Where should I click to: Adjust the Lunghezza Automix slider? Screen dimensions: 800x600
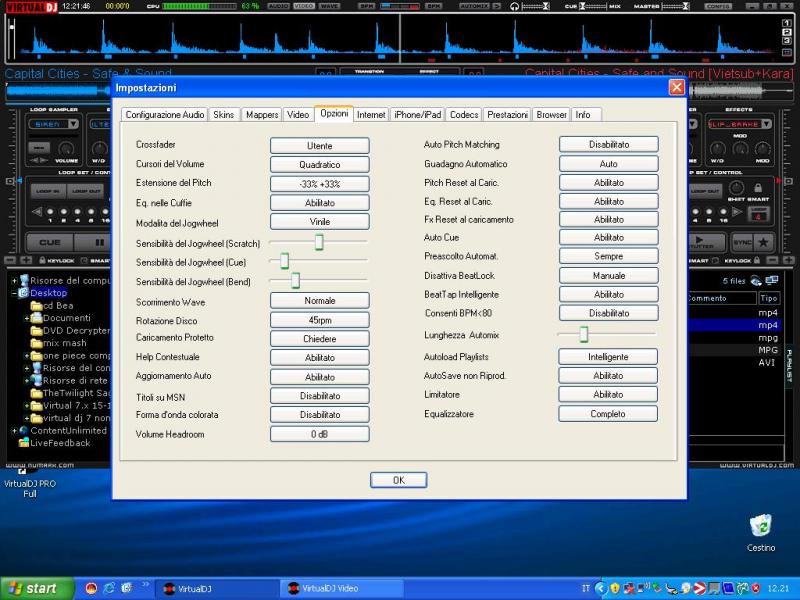[x=583, y=334]
